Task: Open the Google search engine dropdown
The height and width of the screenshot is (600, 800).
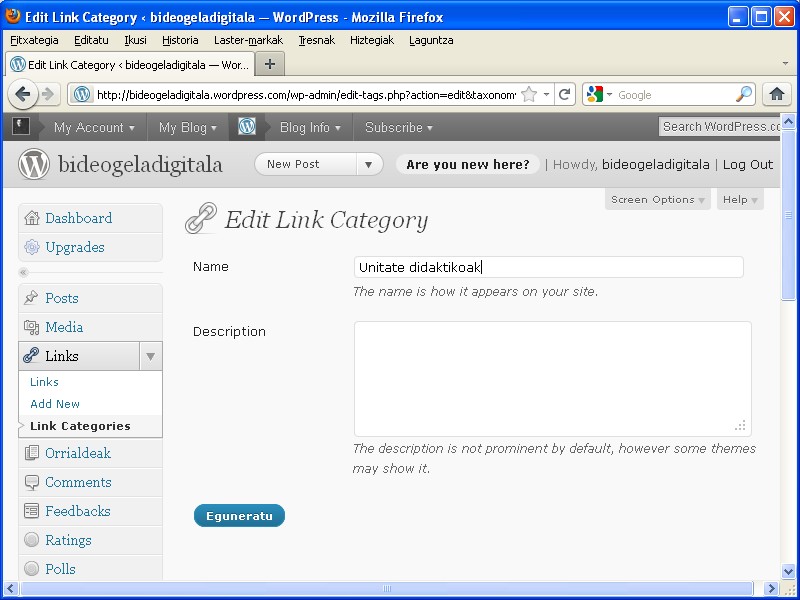Action: [609, 94]
